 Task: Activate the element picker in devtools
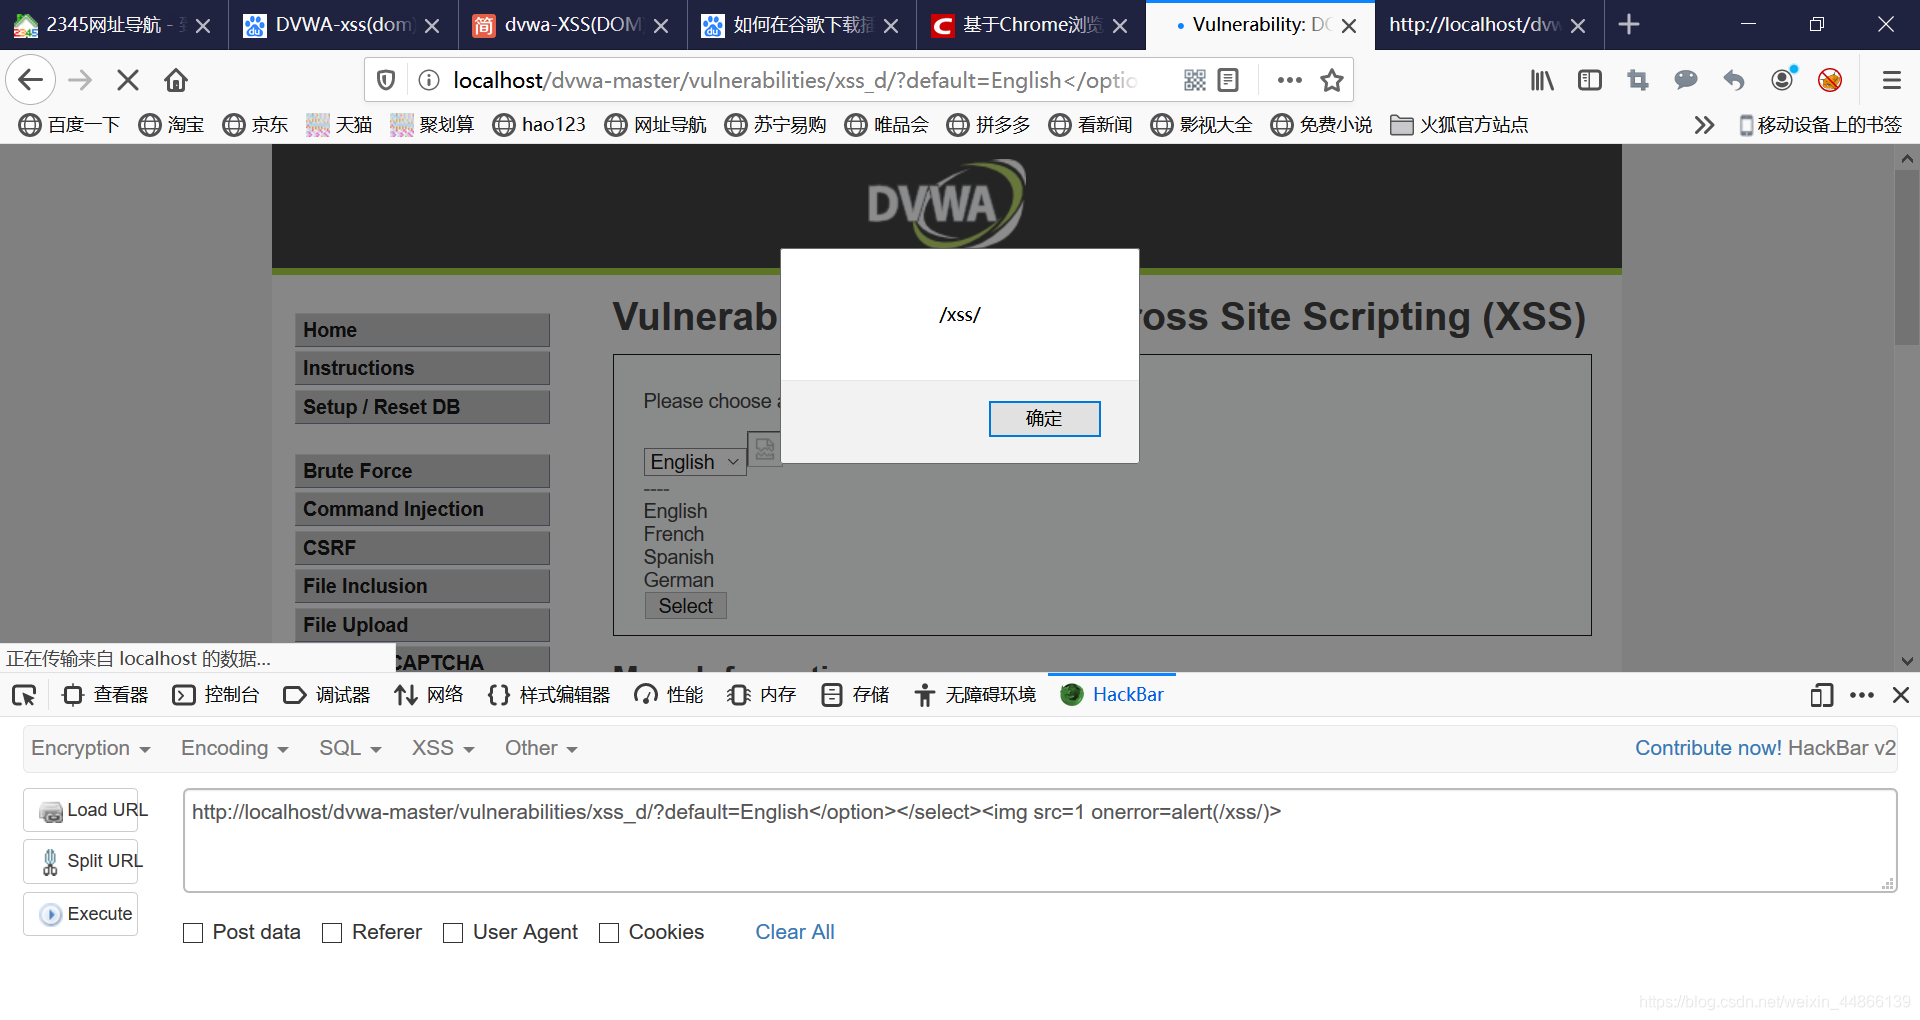pyautogui.click(x=24, y=695)
